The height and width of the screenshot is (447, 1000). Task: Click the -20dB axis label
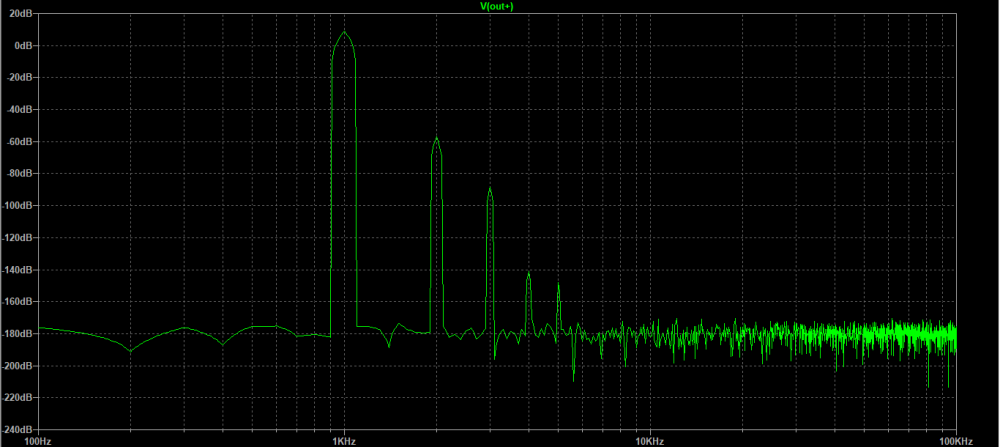click(x=20, y=77)
